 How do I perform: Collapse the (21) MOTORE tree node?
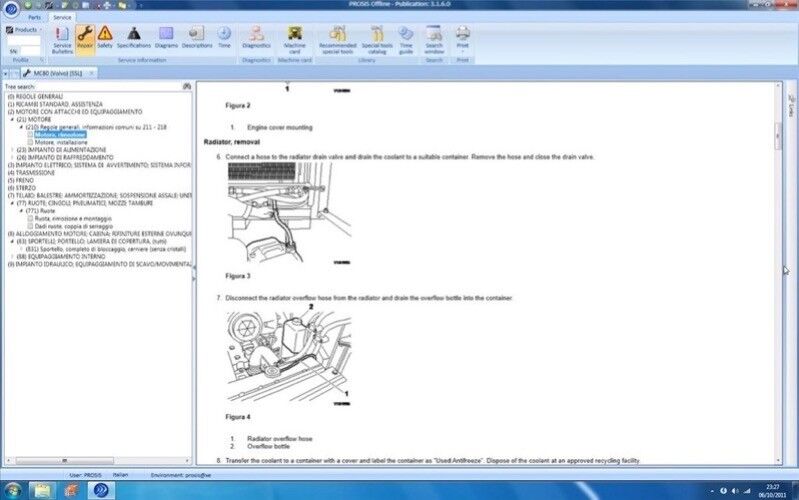(x=12, y=119)
